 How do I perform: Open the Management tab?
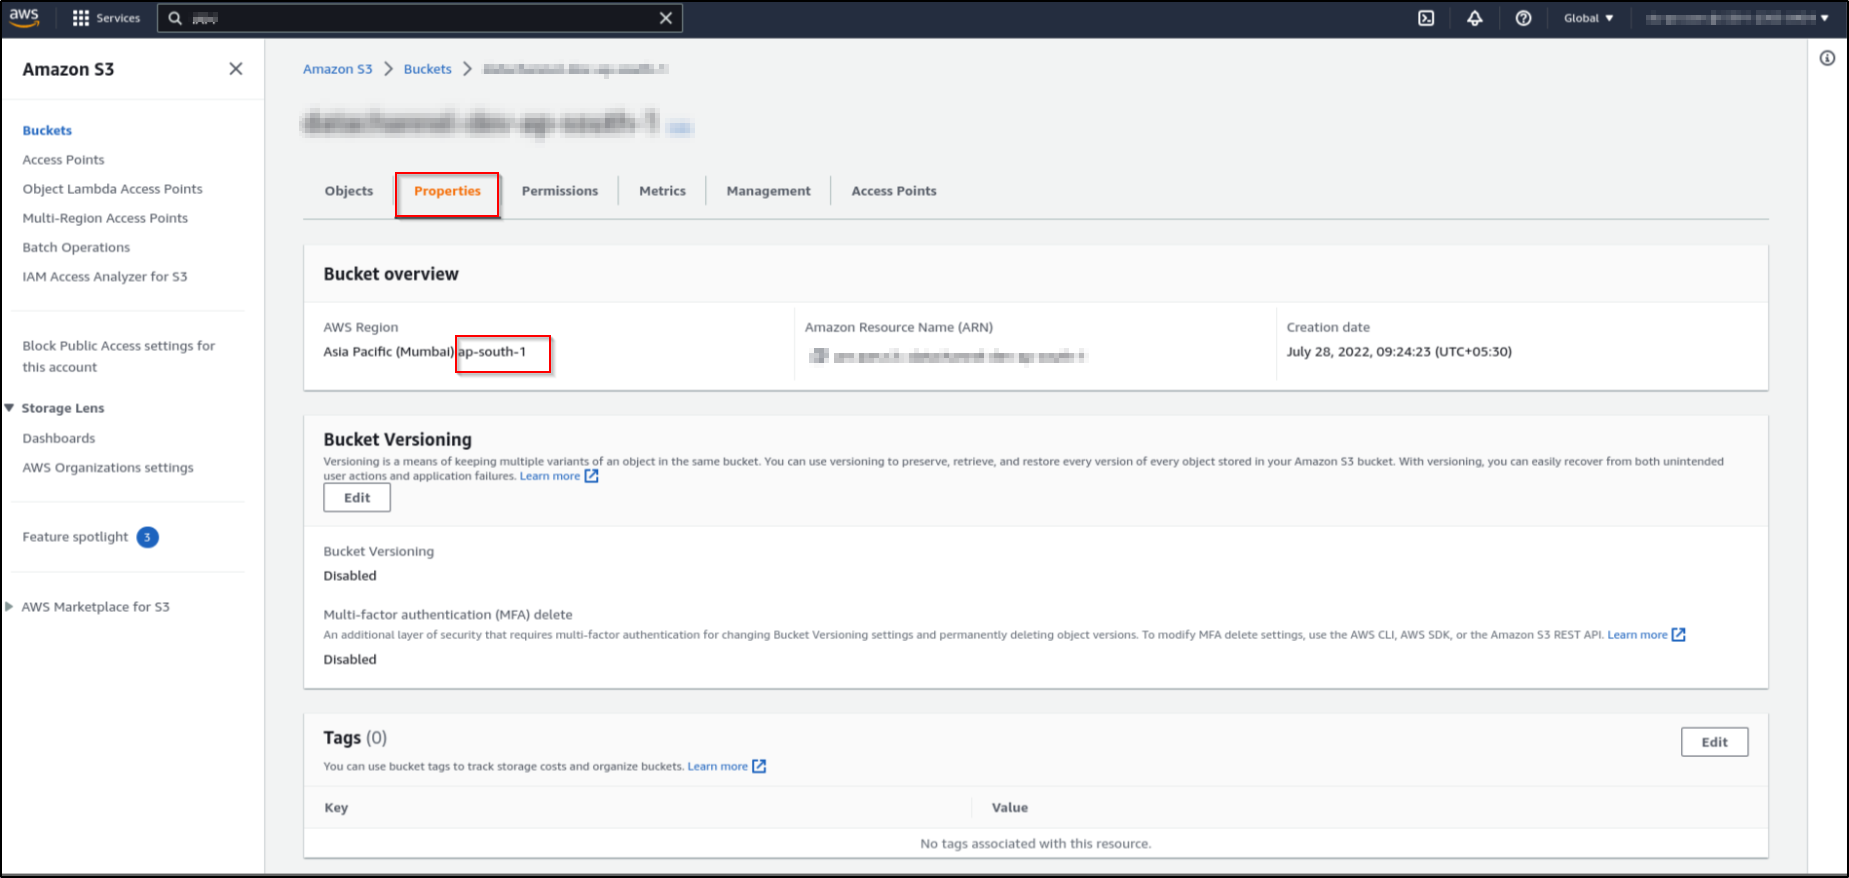pyautogui.click(x=769, y=191)
